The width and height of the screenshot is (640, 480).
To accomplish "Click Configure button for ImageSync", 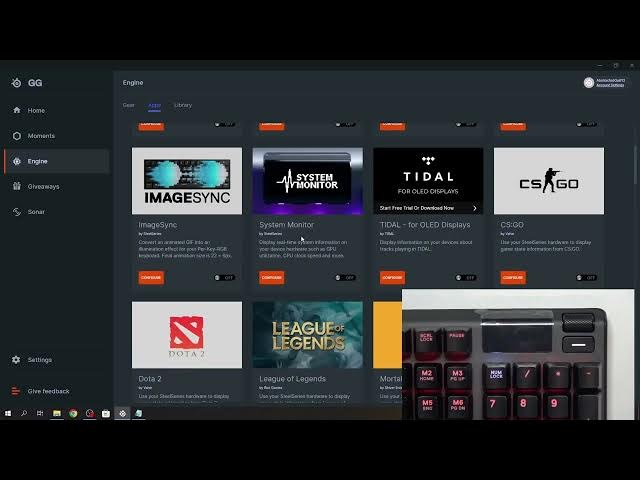I will [151, 278].
